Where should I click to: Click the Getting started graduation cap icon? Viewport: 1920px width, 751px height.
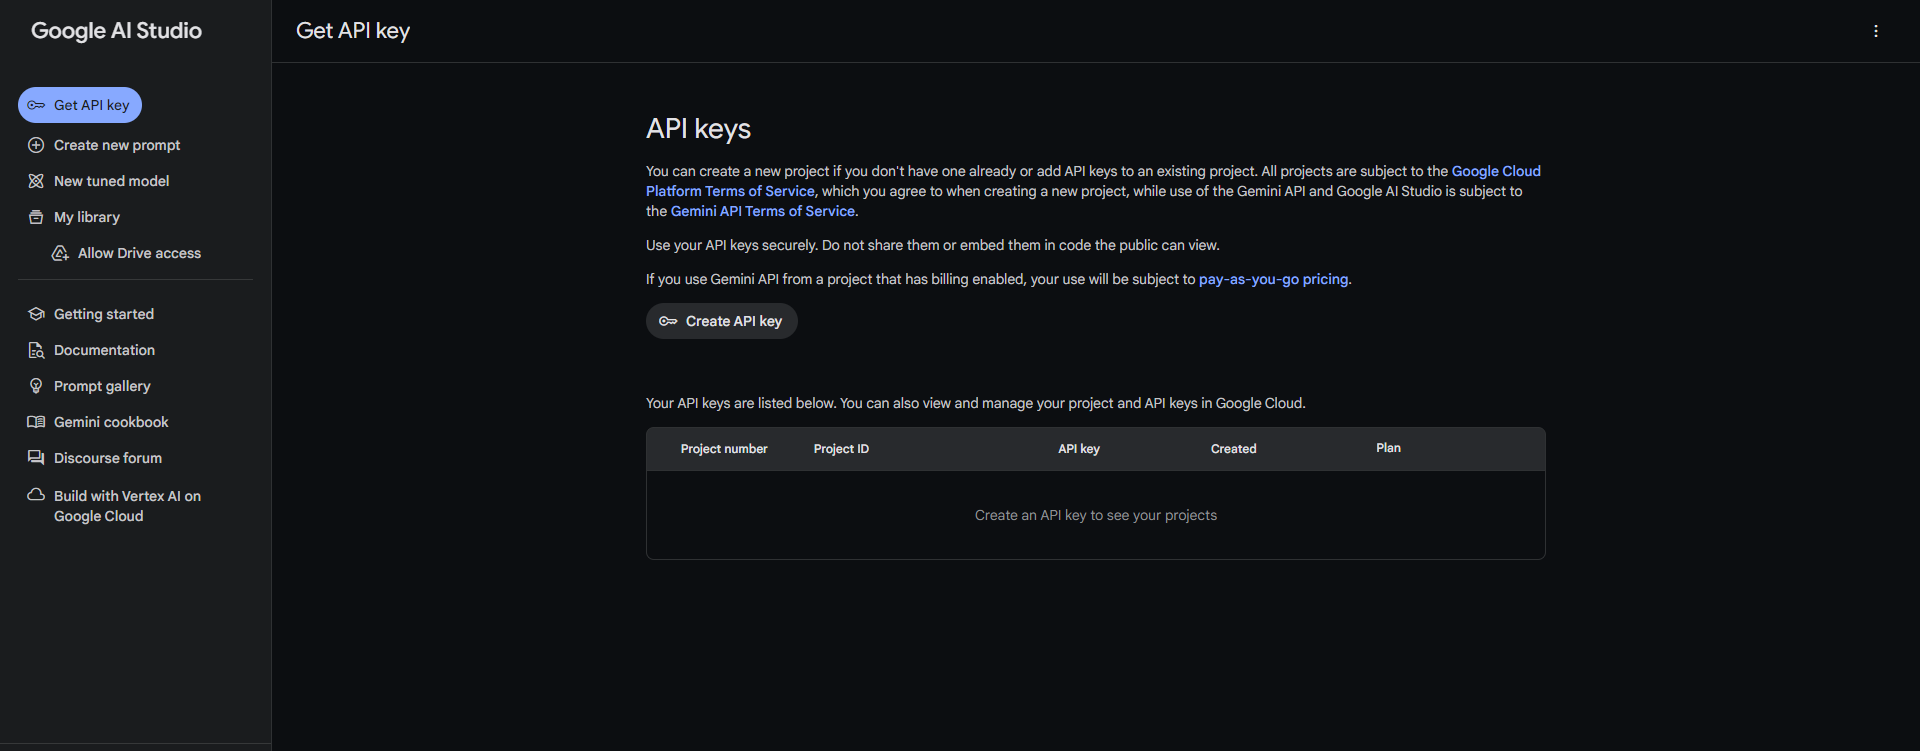coord(36,314)
